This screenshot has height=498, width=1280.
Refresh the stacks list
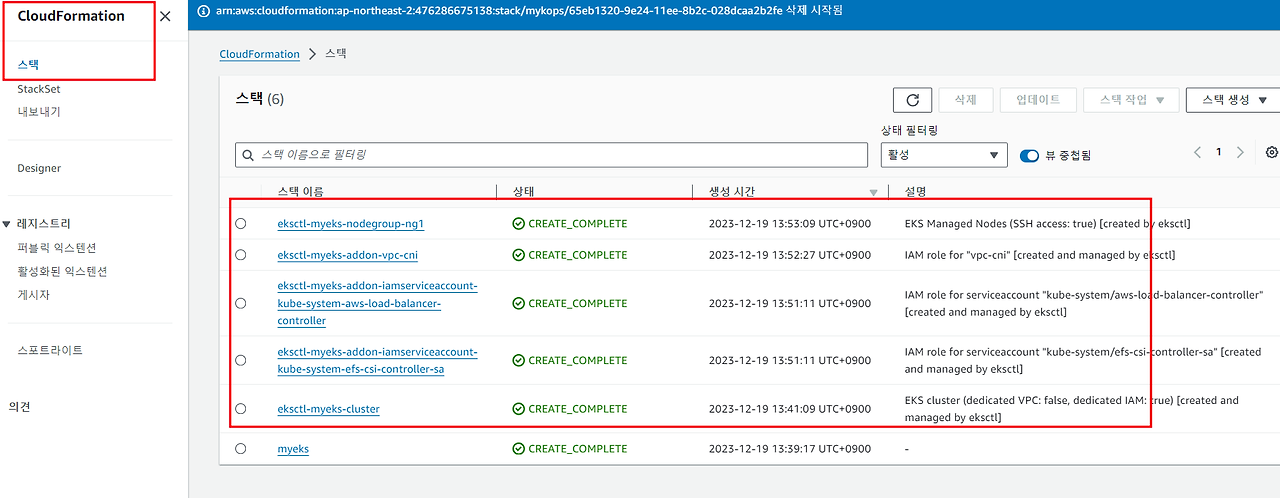tap(912, 100)
